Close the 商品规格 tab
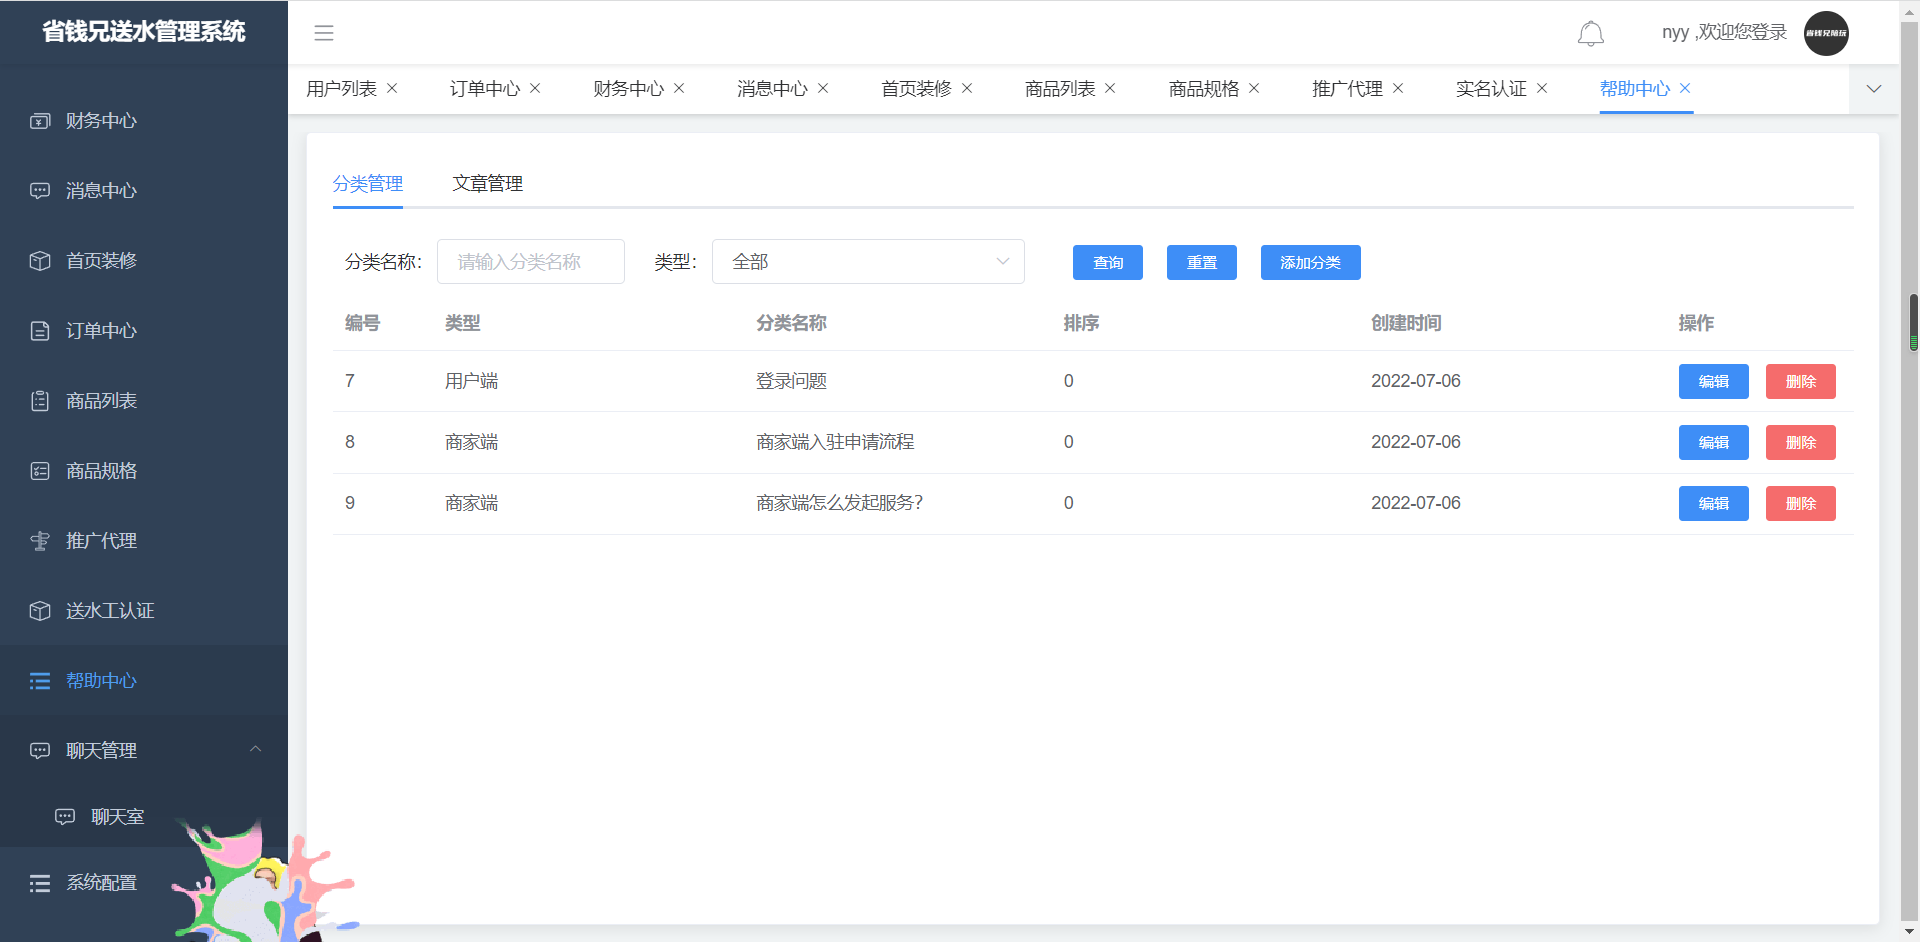The width and height of the screenshot is (1920, 942). [1254, 89]
